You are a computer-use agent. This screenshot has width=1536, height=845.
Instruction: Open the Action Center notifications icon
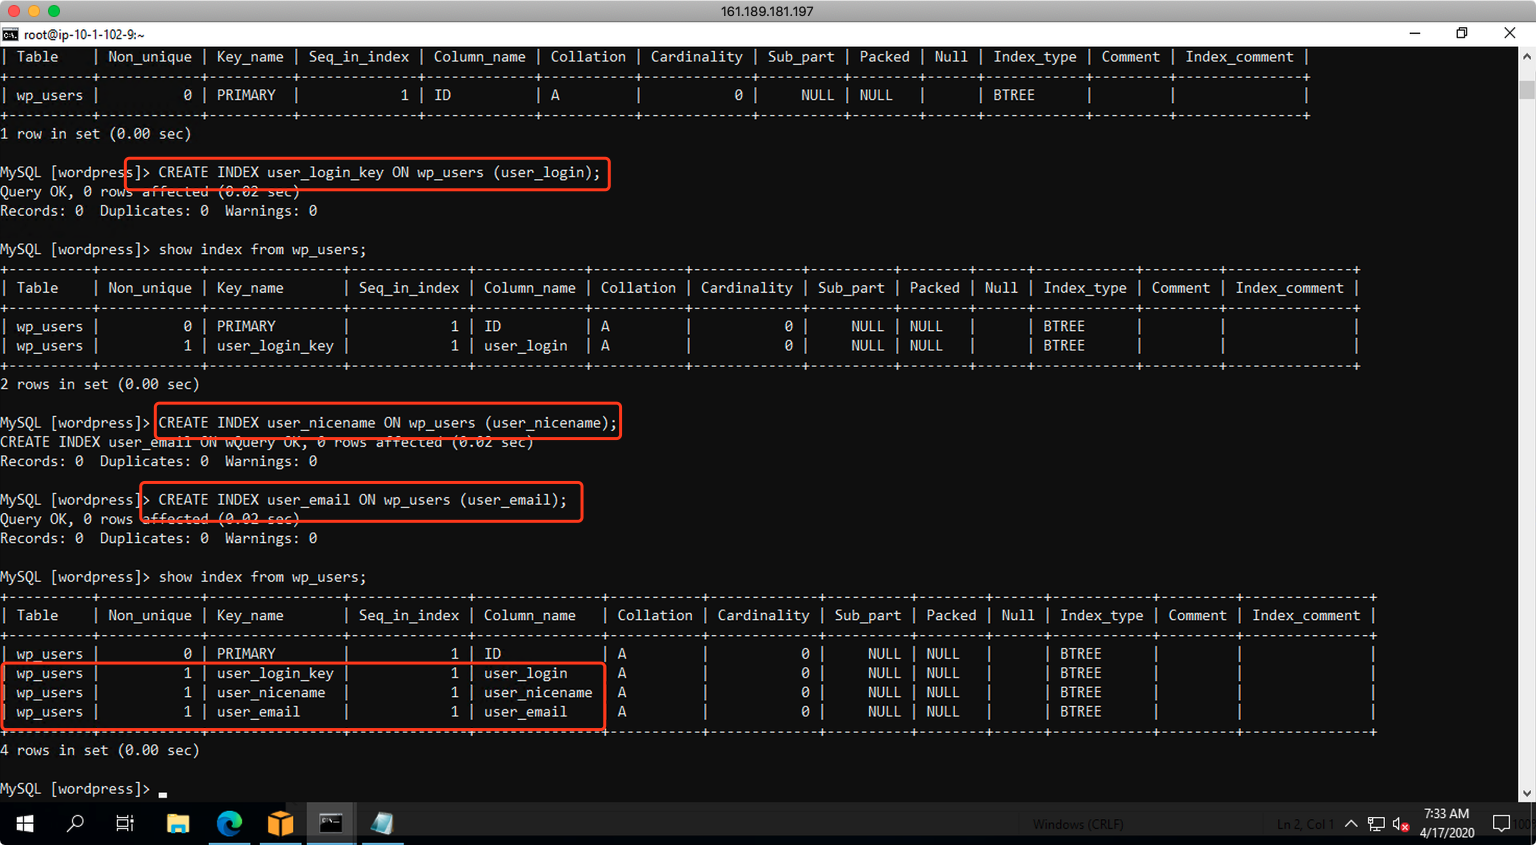(x=1501, y=823)
